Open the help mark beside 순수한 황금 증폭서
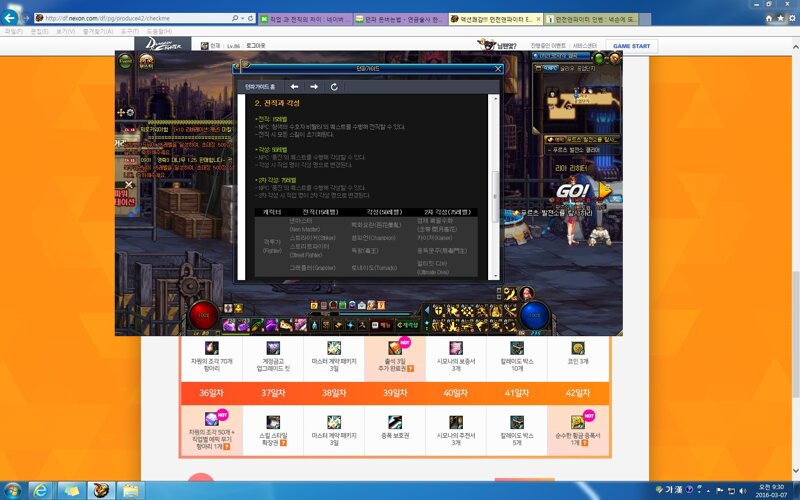The image size is (800, 500). [x=584, y=443]
